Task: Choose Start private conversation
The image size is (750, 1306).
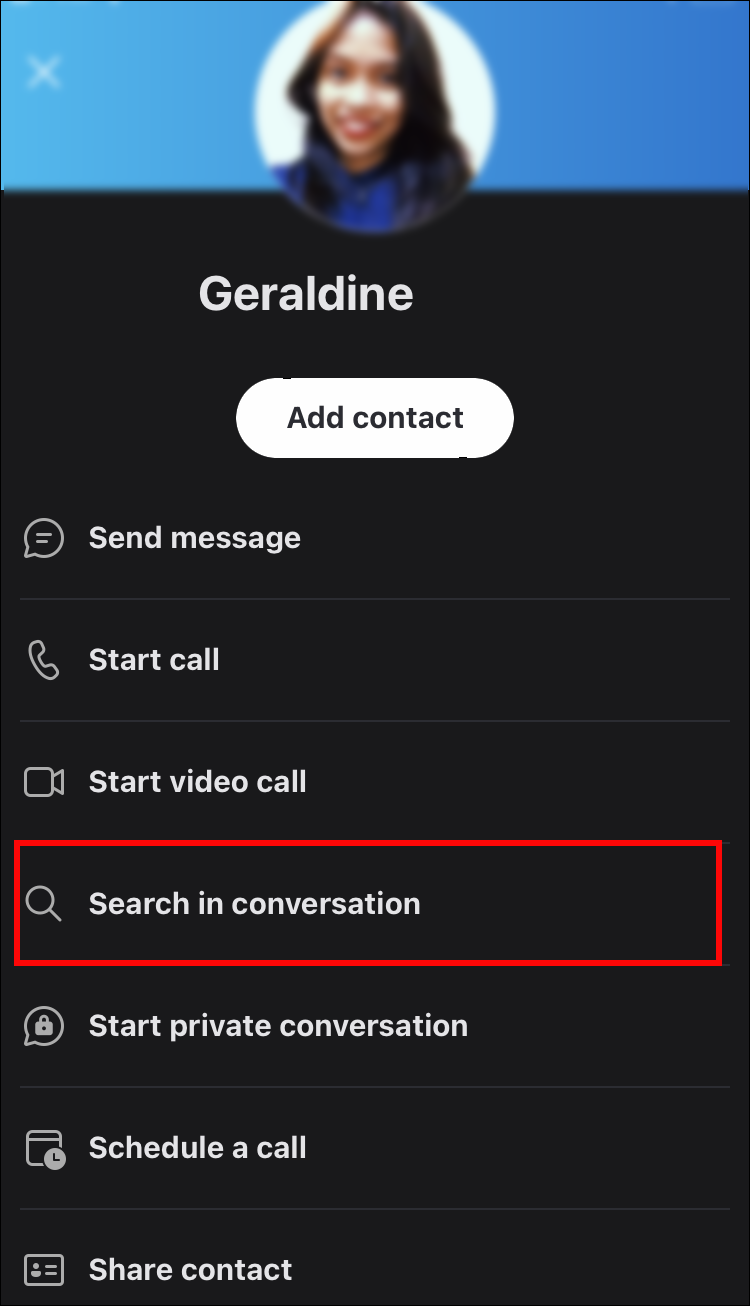Action: (375, 1026)
